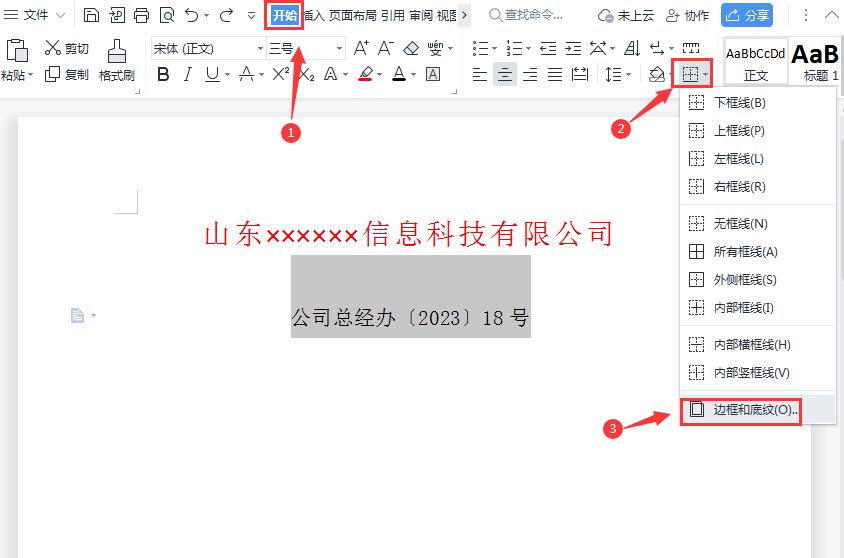Copy selection with 复制
The image size is (844, 558).
(66, 74)
